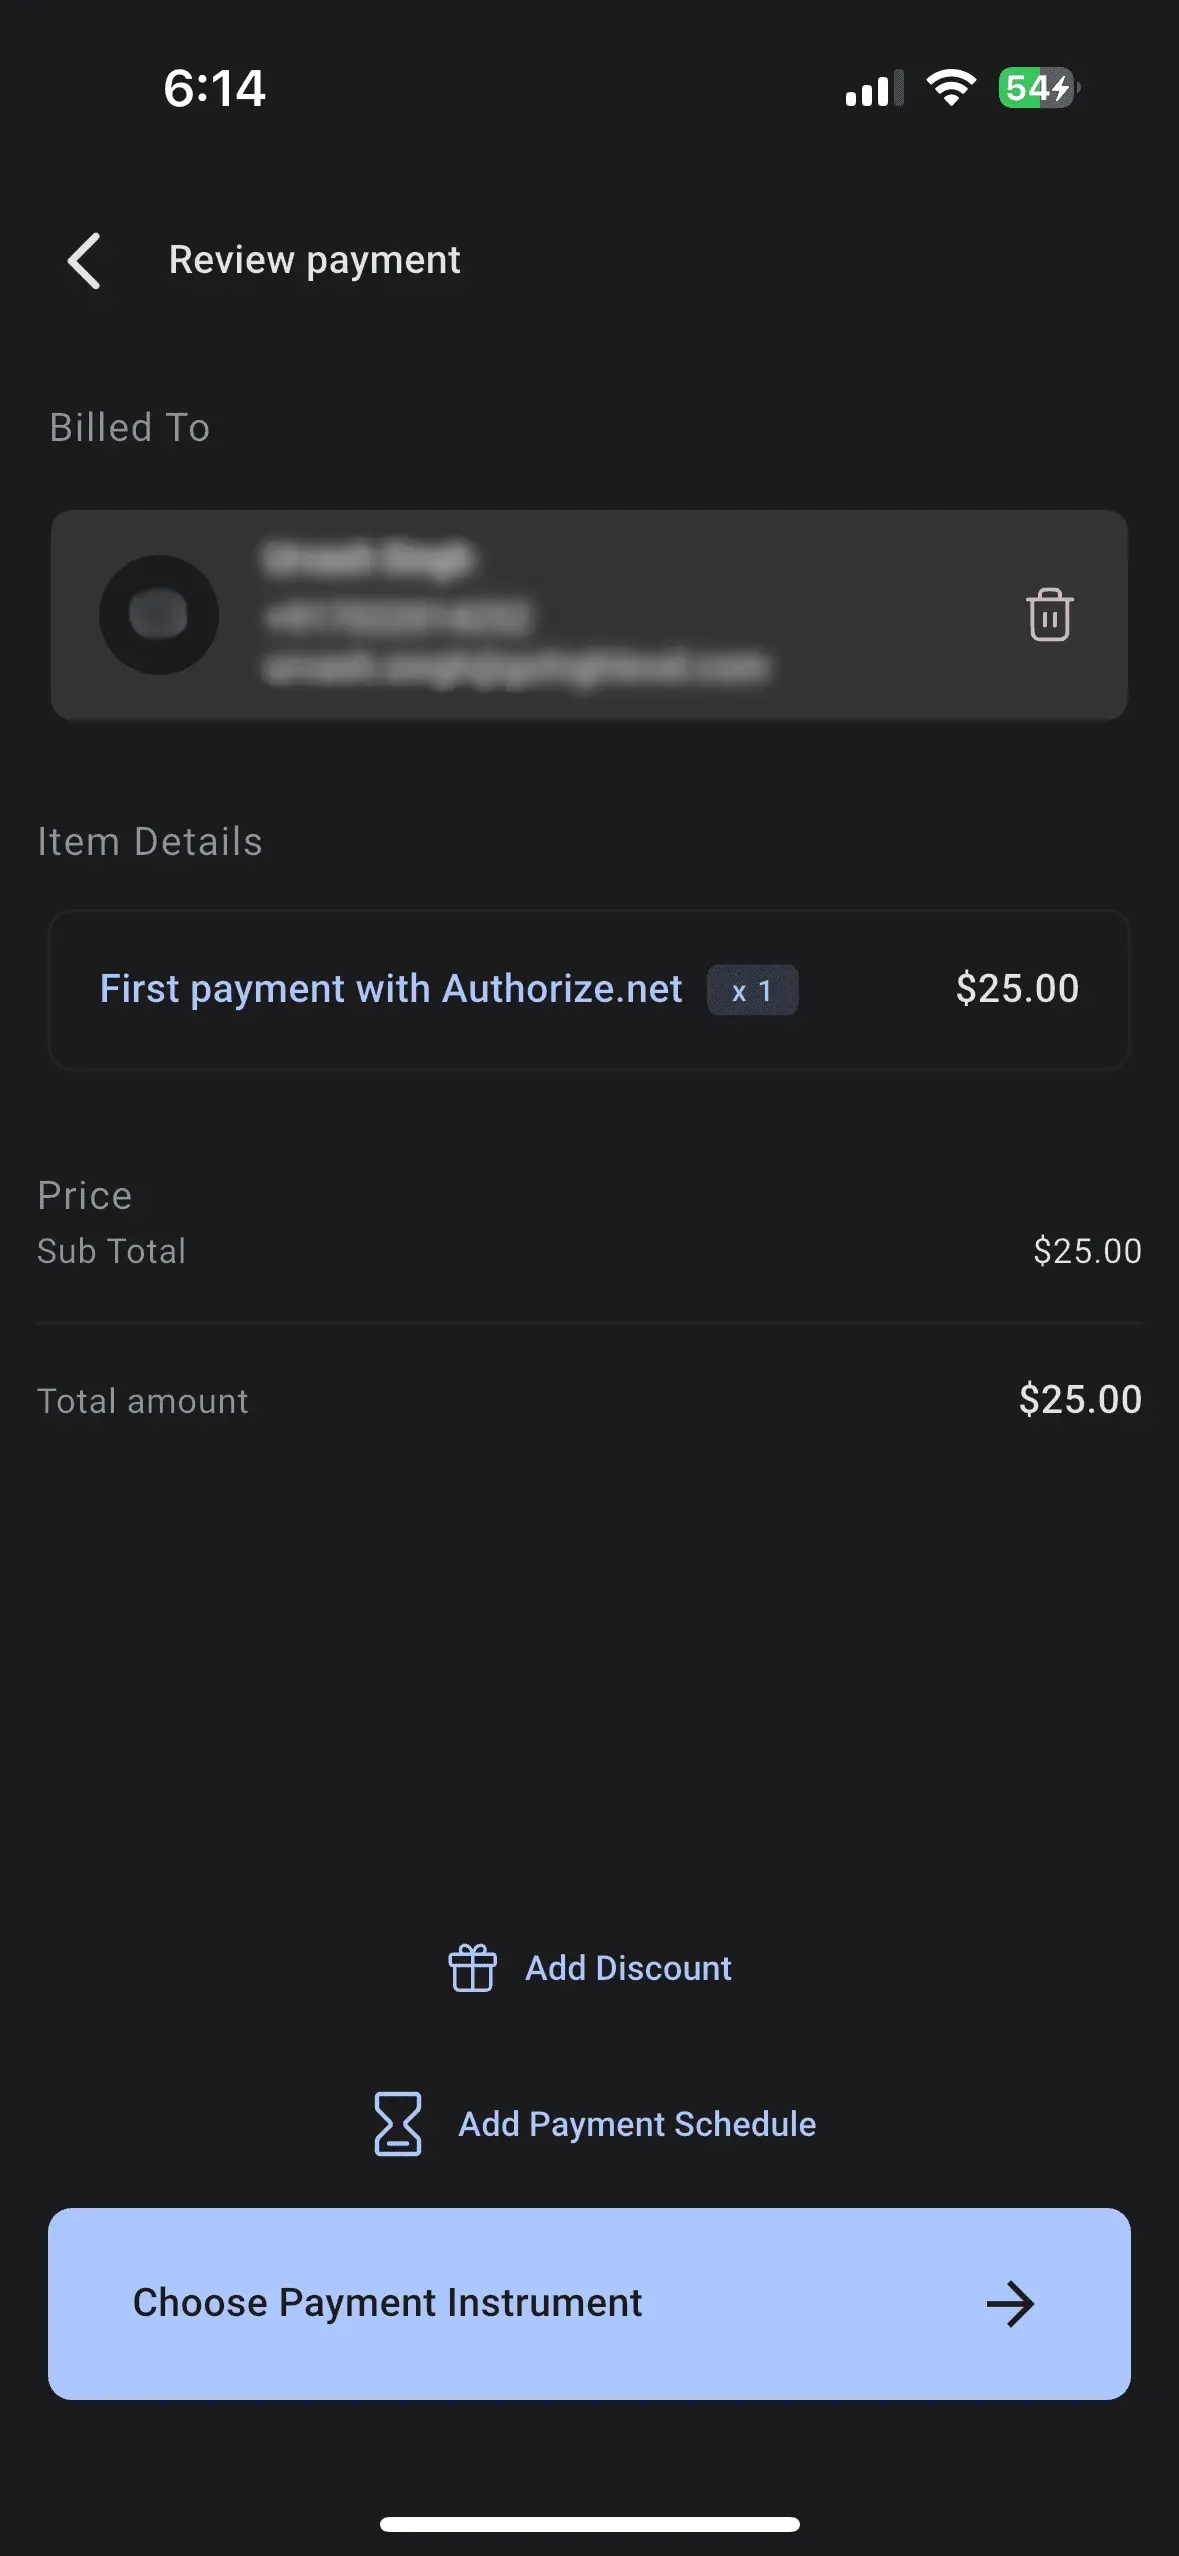This screenshot has width=1179, height=2556.
Task: Tap the gift icon for discounts
Action: [x=472, y=1967]
